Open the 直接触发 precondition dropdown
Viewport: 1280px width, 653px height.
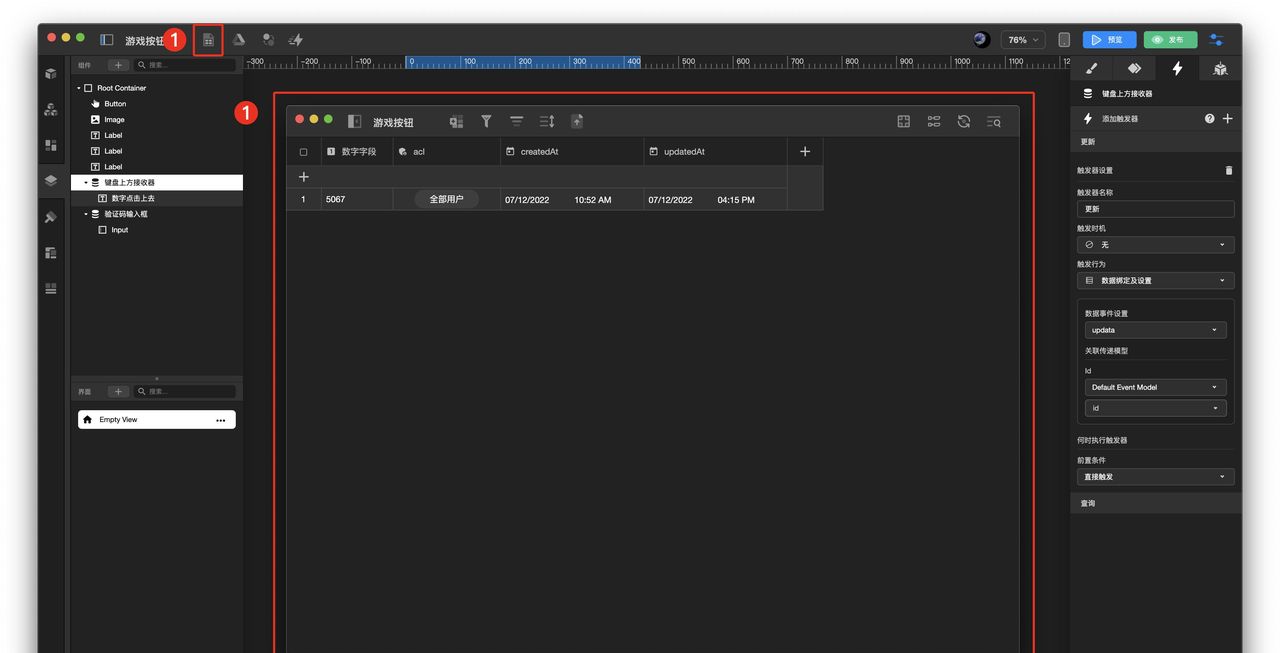coord(1156,477)
